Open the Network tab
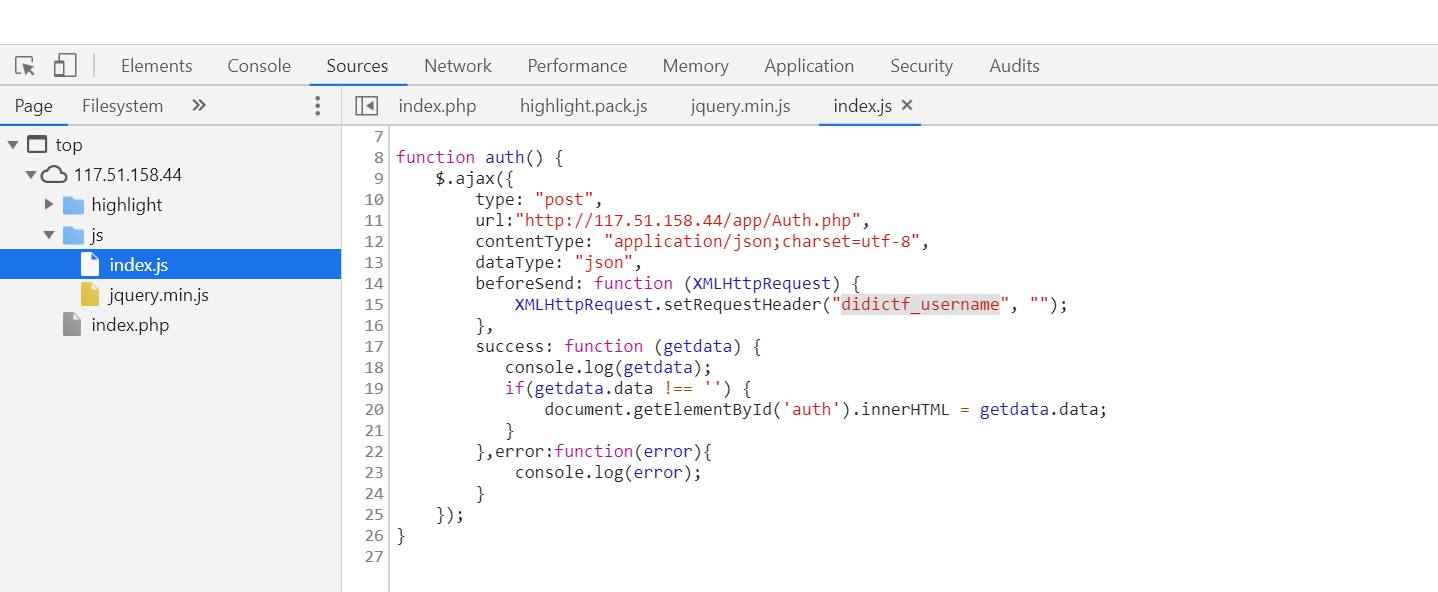This screenshot has height=592, width=1438. [458, 66]
